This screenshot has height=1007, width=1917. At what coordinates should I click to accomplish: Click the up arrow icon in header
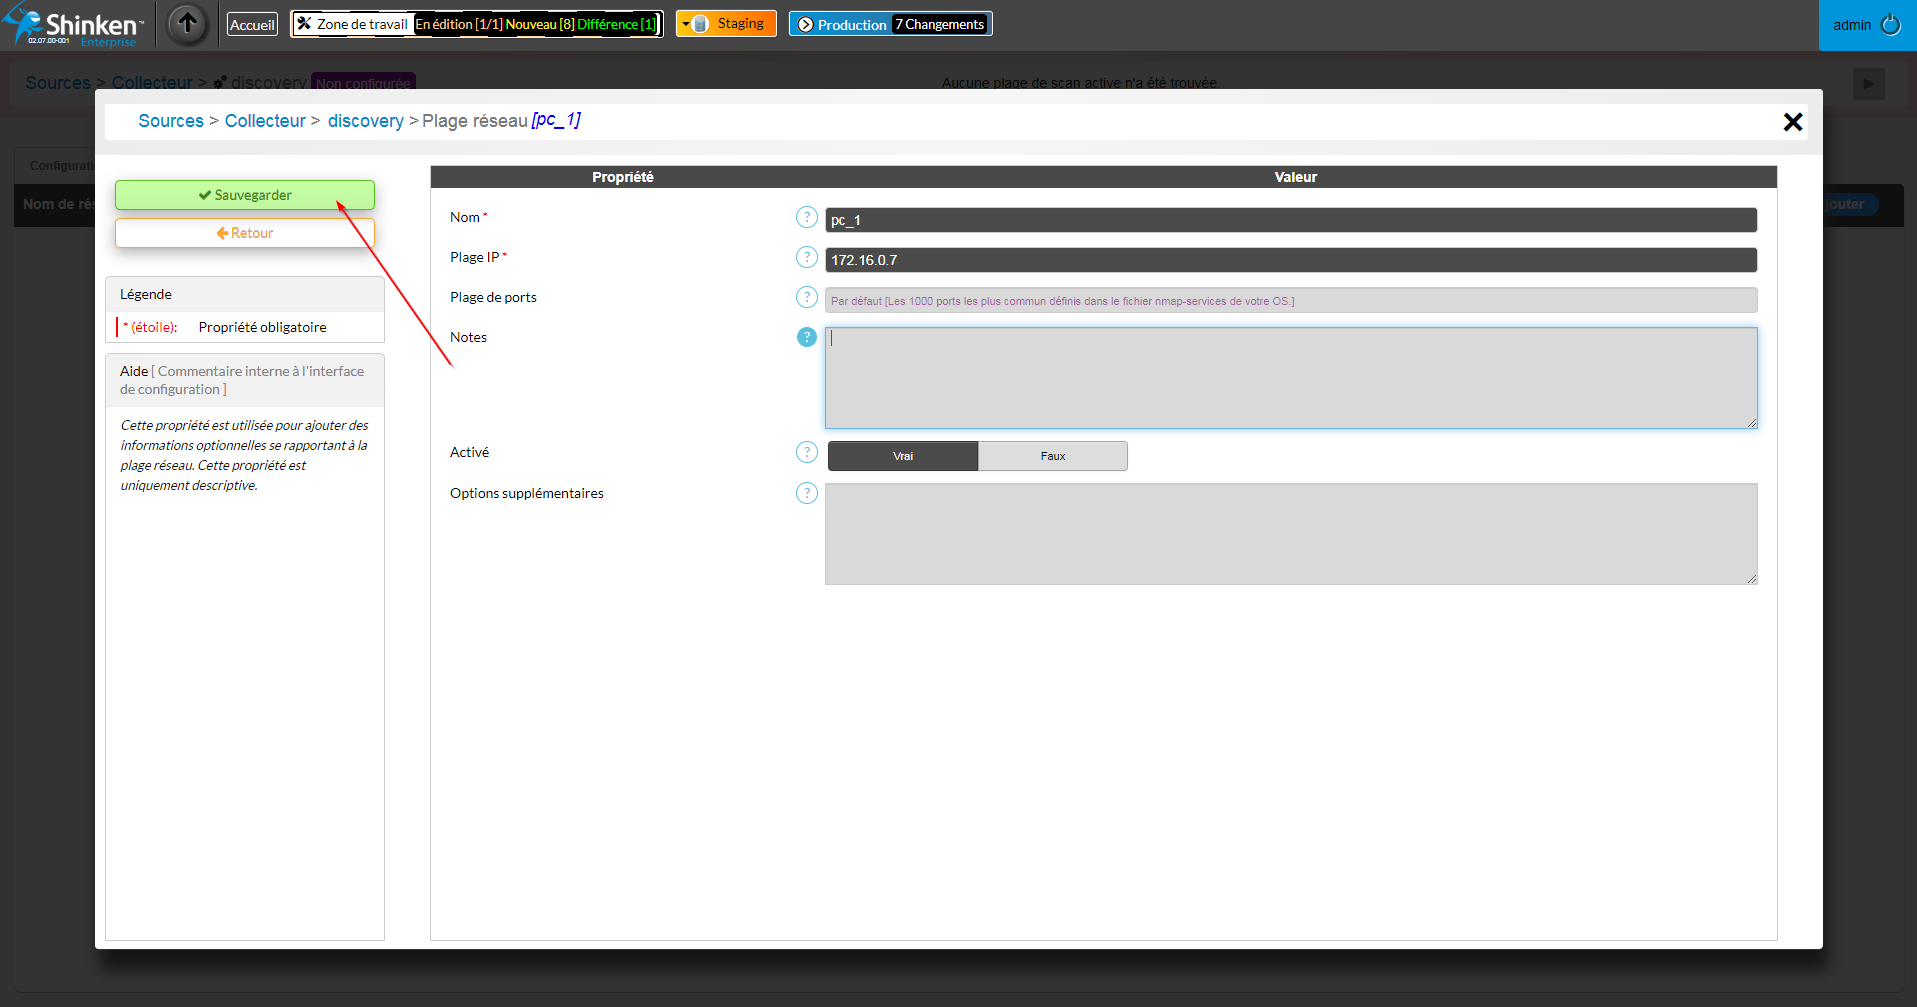187,24
